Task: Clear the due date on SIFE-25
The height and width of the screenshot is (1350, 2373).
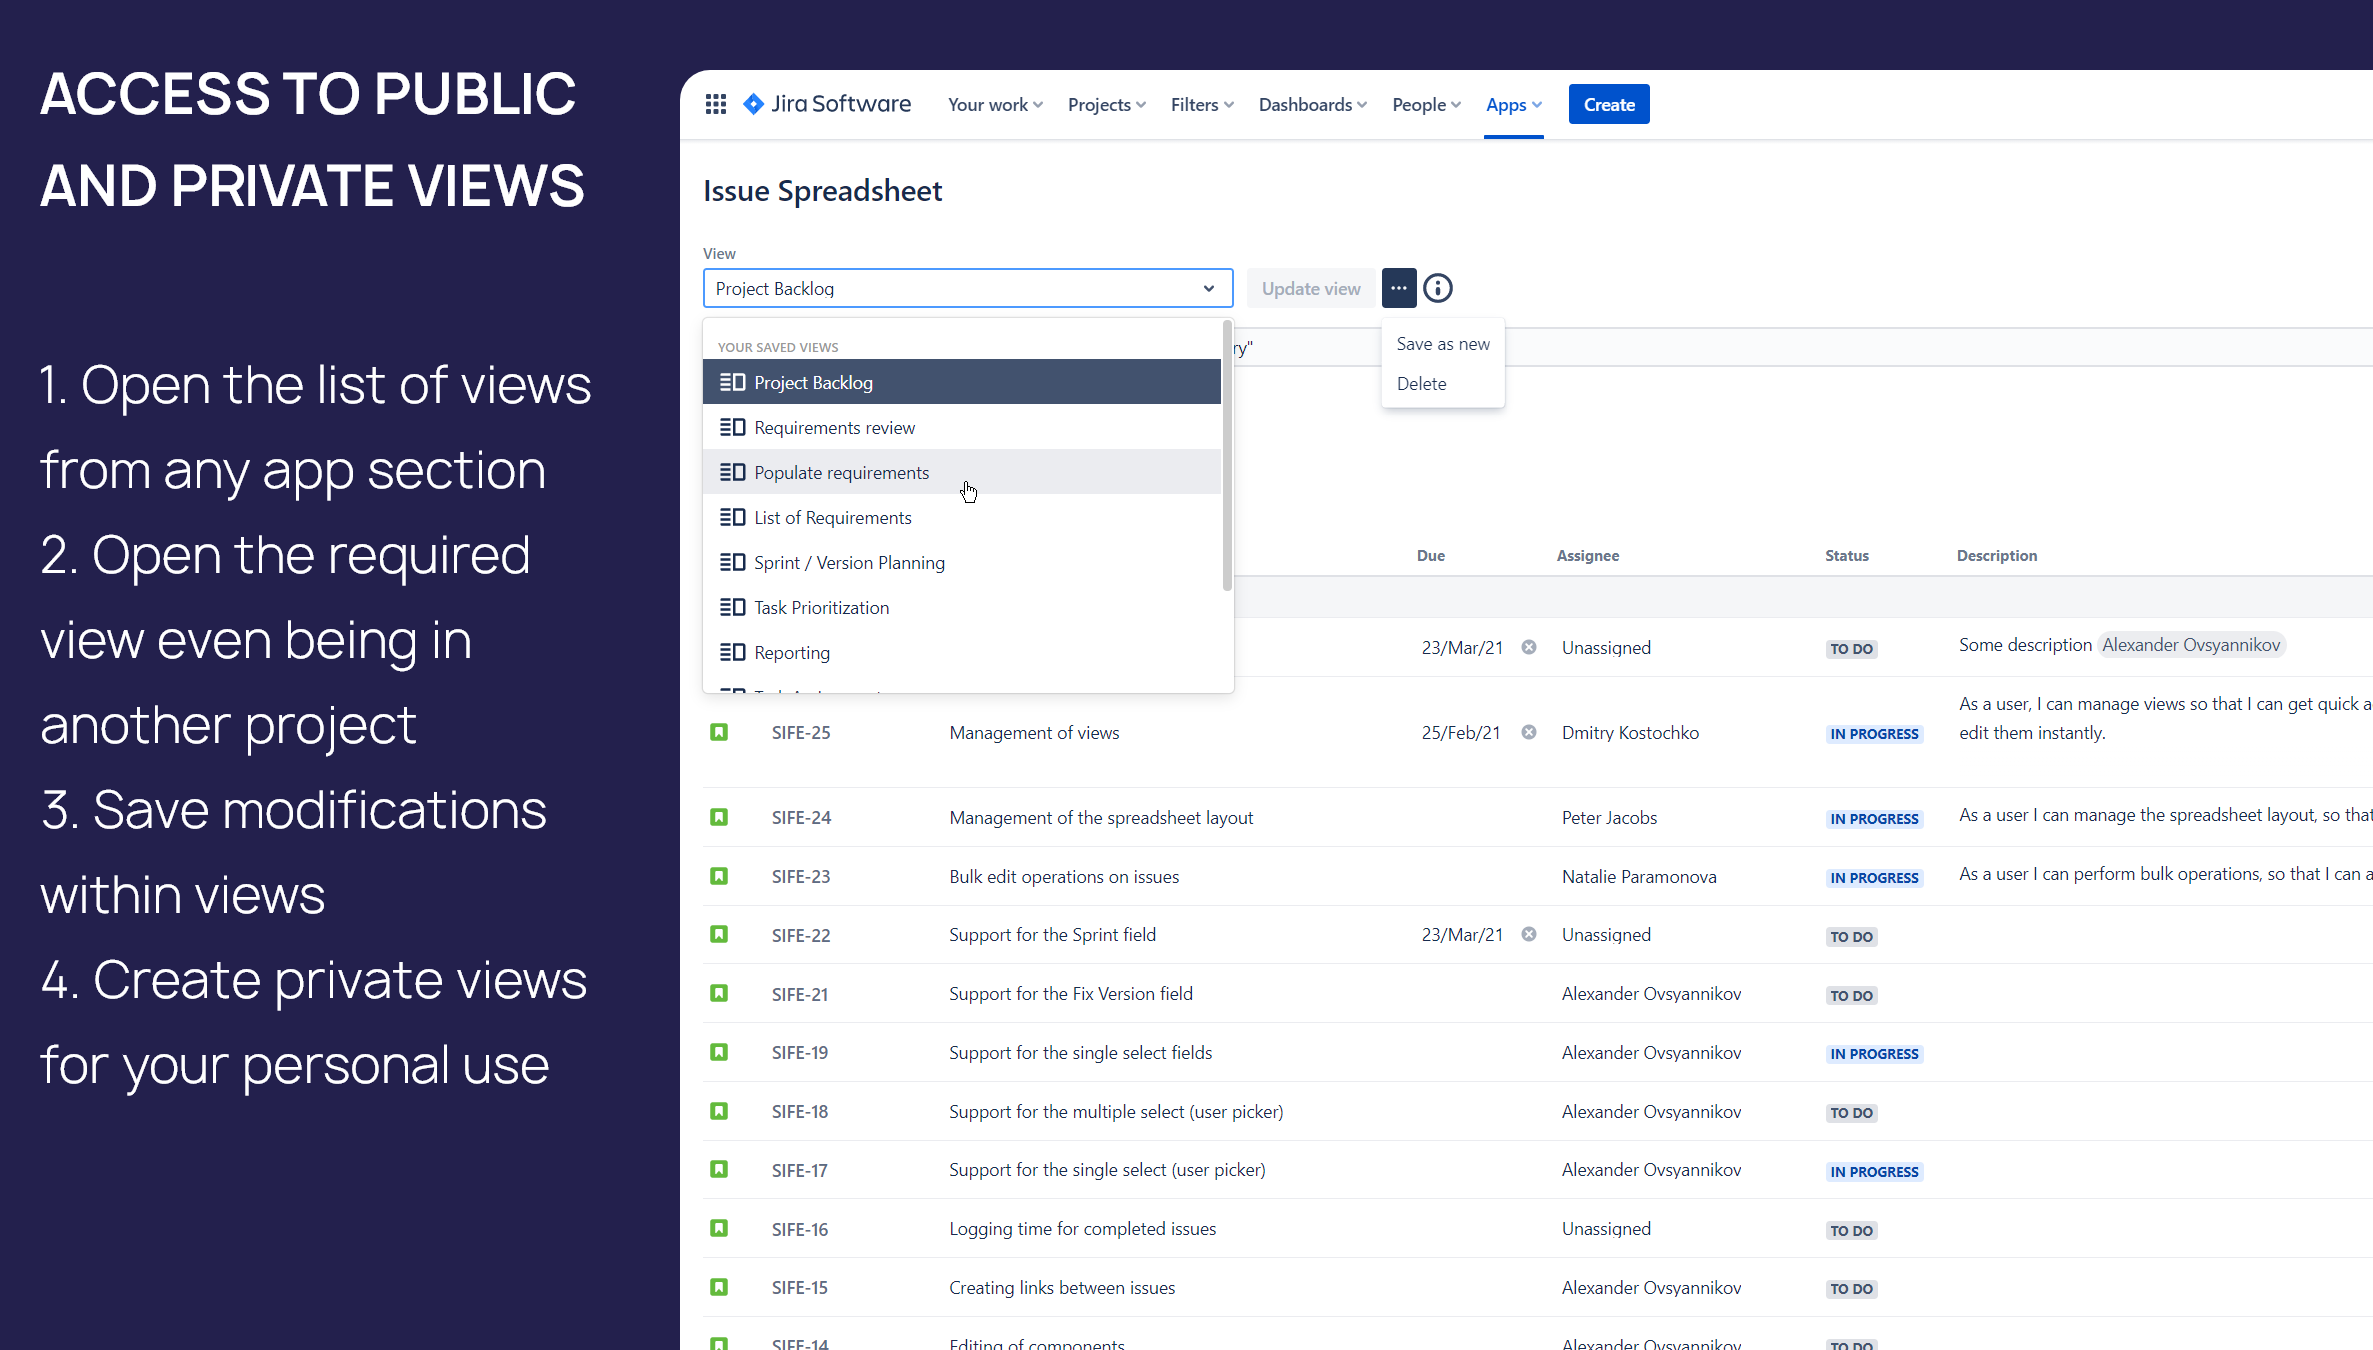Action: [1528, 732]
